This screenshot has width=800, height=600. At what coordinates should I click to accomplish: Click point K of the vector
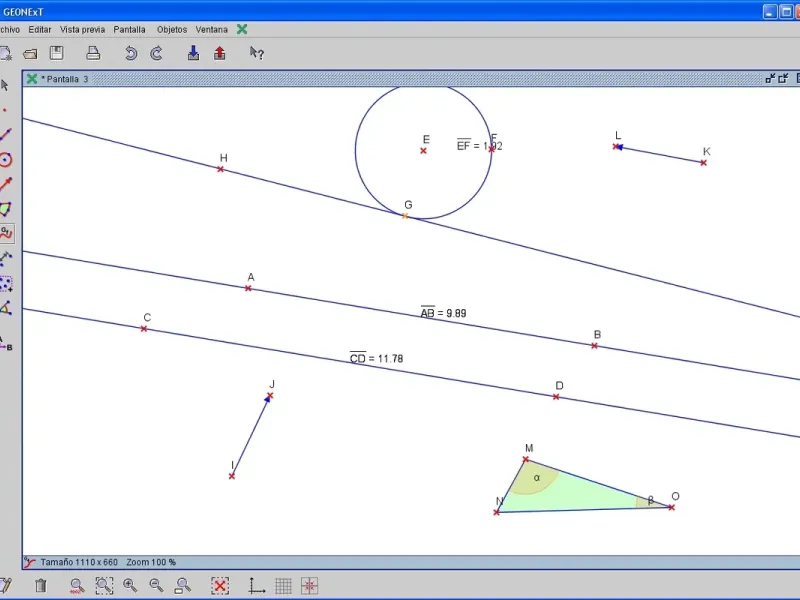coord(704,163)
